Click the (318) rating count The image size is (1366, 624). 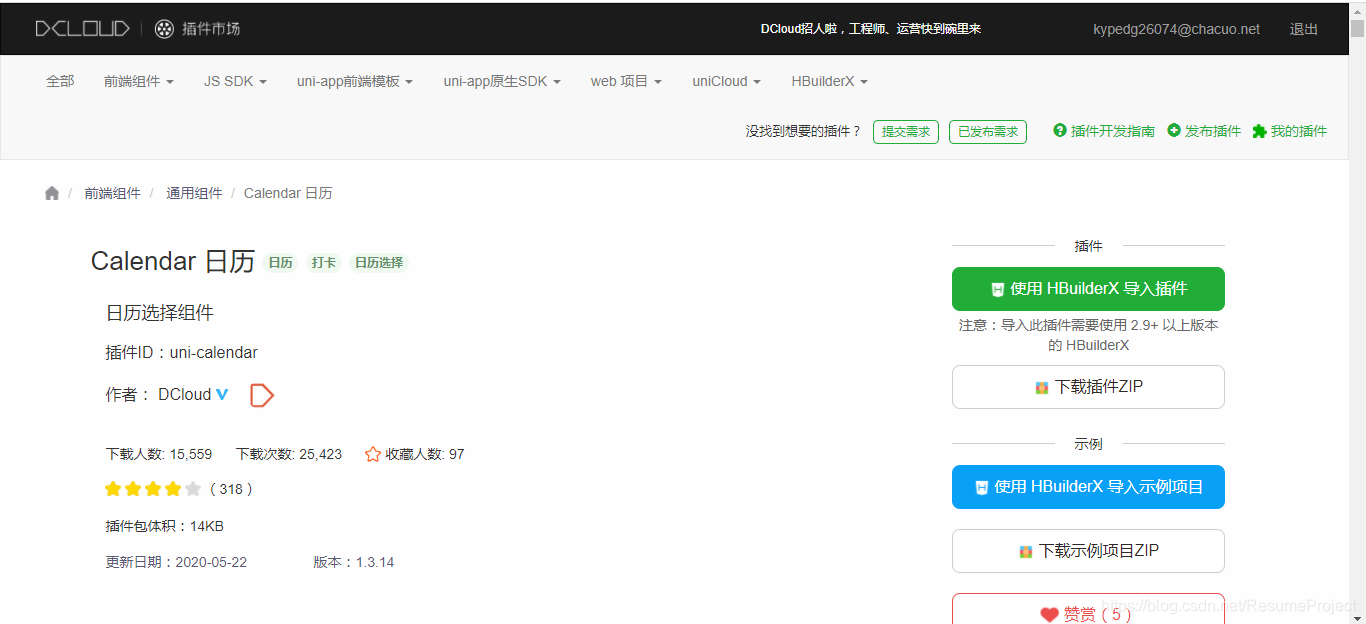point(231,489)
